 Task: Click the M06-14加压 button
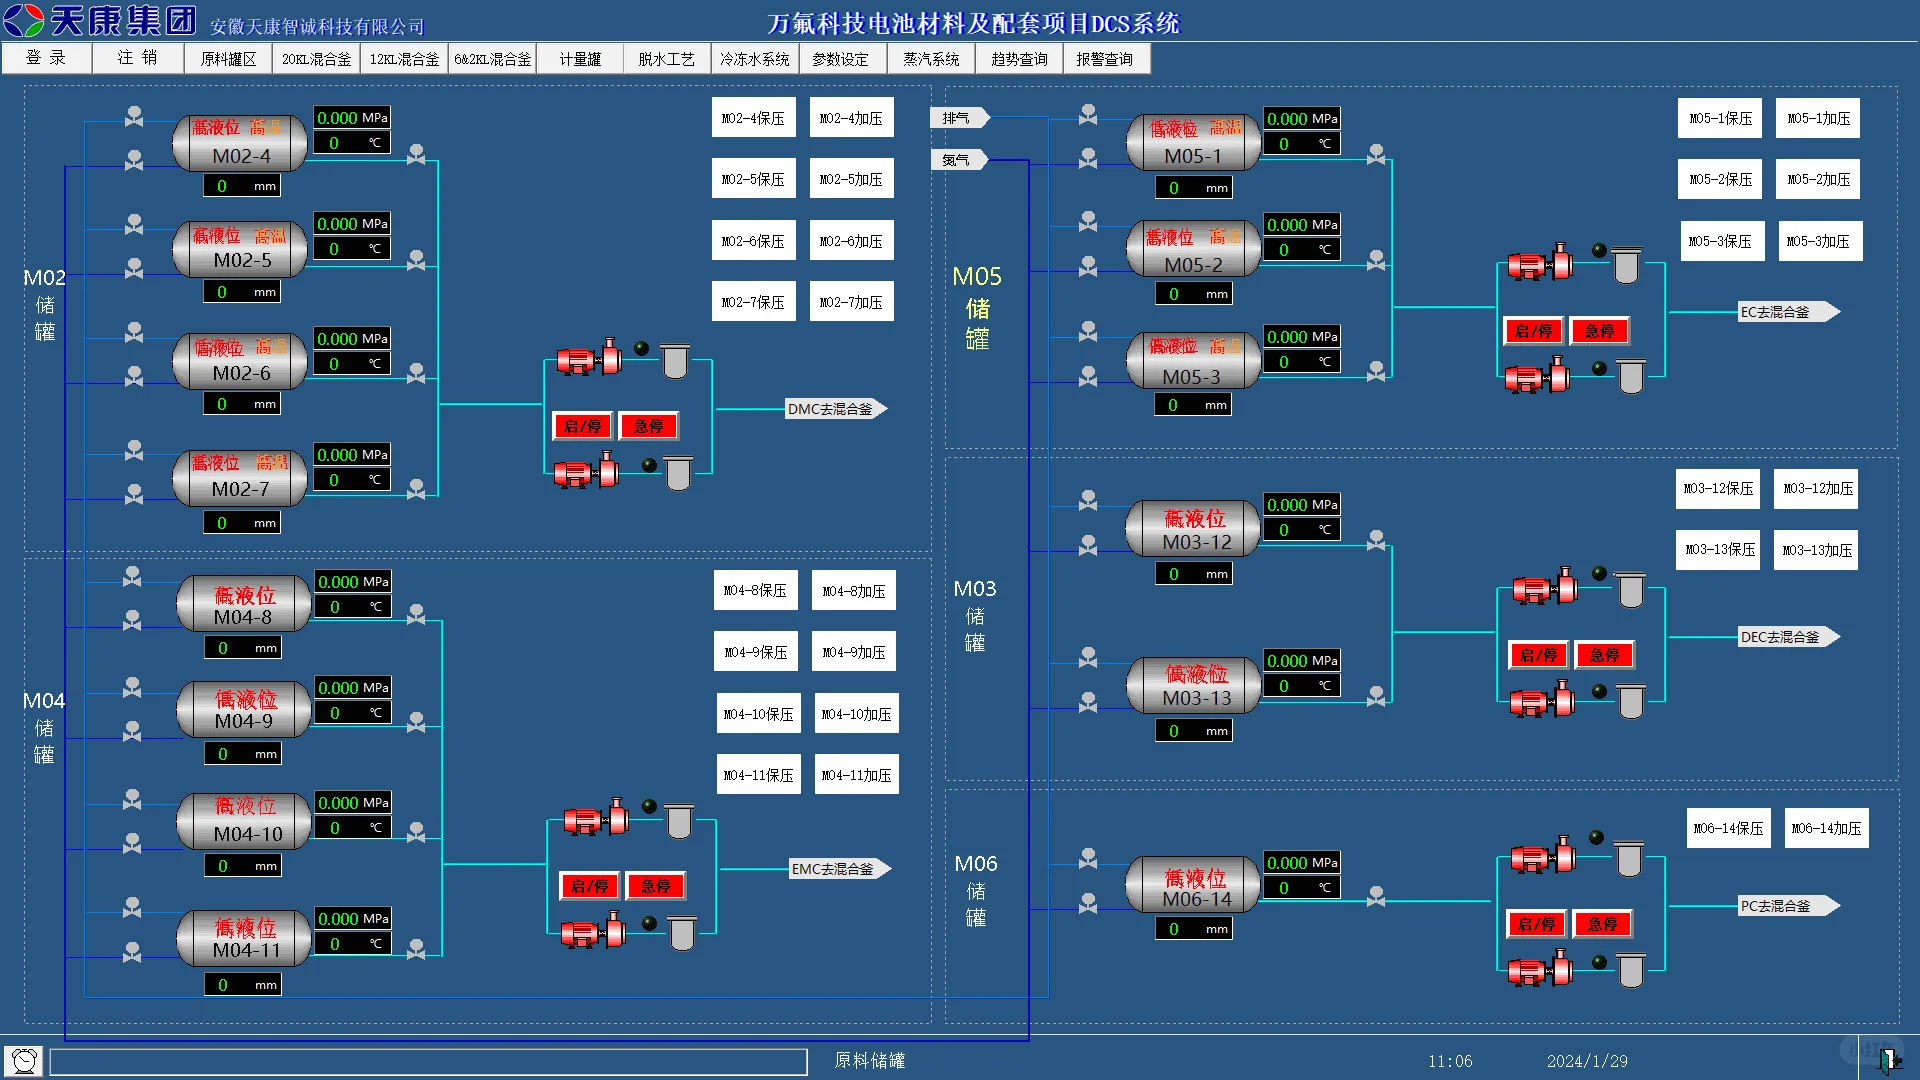click(1826, 828)
